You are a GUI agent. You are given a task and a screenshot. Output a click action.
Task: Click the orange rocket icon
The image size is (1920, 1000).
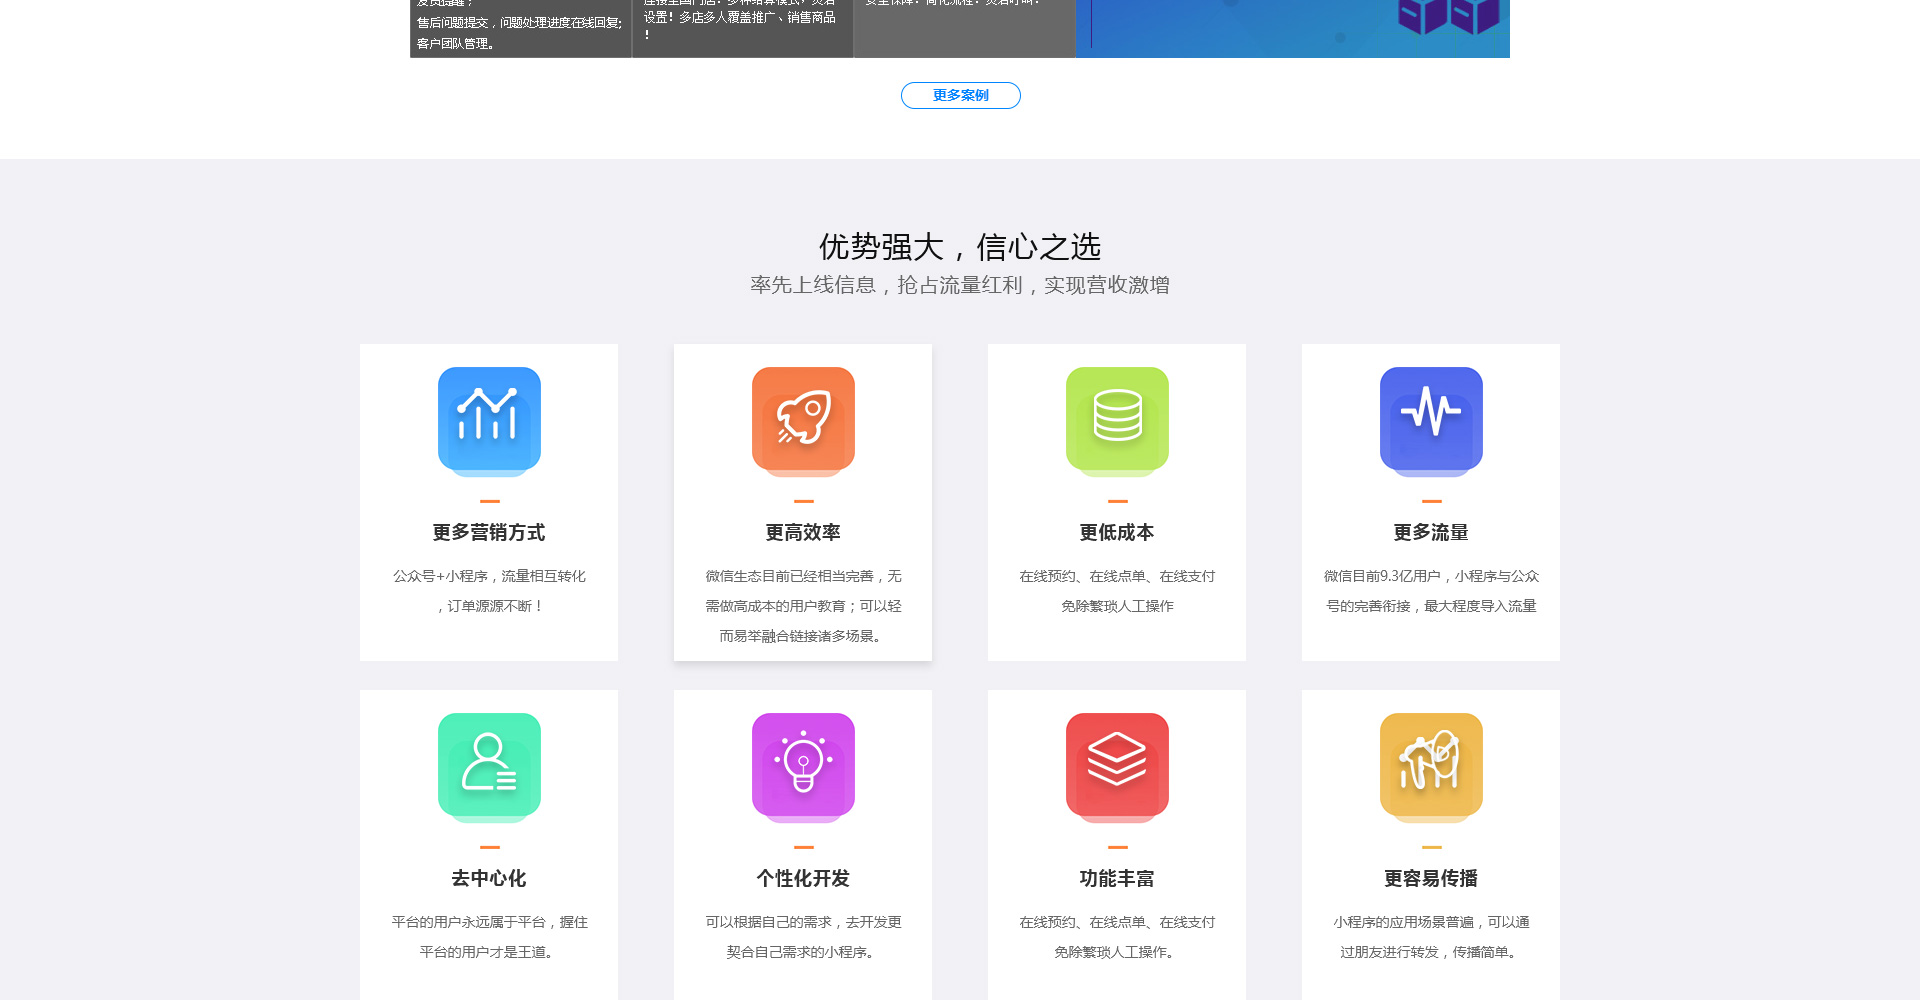803,419
